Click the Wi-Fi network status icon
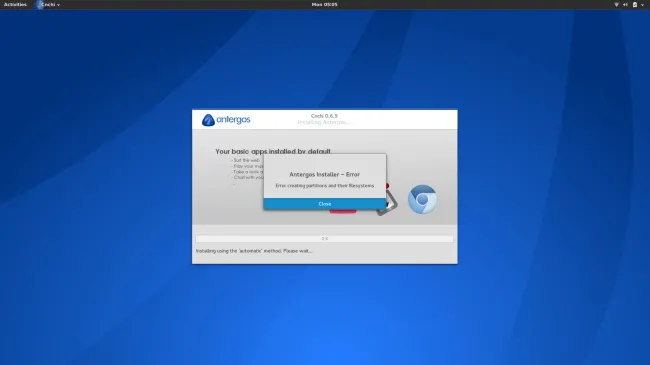 (x=616, y=5)
